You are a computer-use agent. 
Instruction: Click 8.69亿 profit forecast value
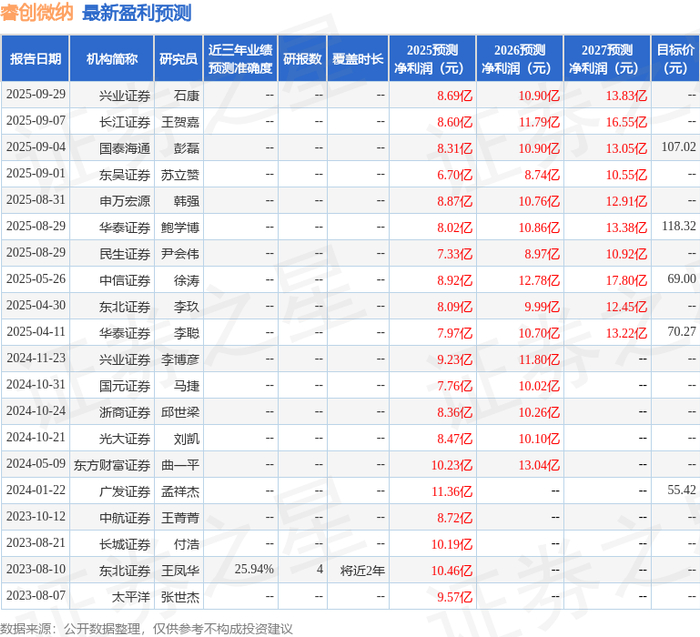point(454,96)
